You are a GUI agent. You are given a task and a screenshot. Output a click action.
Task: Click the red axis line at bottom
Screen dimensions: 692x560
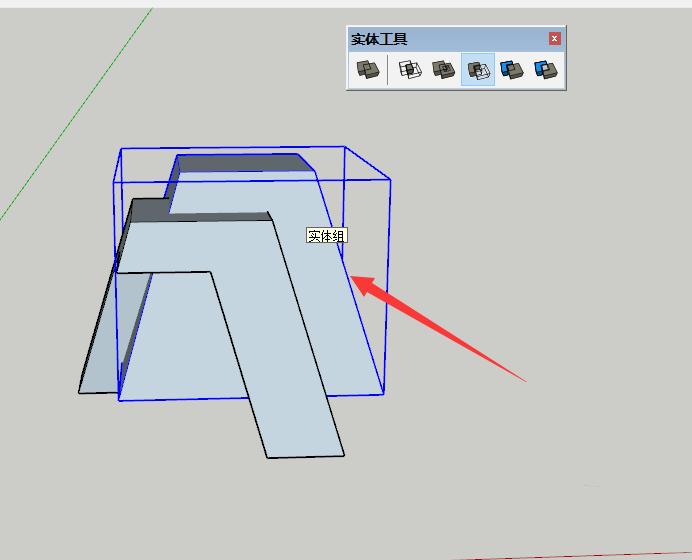(x=600, y=554)
